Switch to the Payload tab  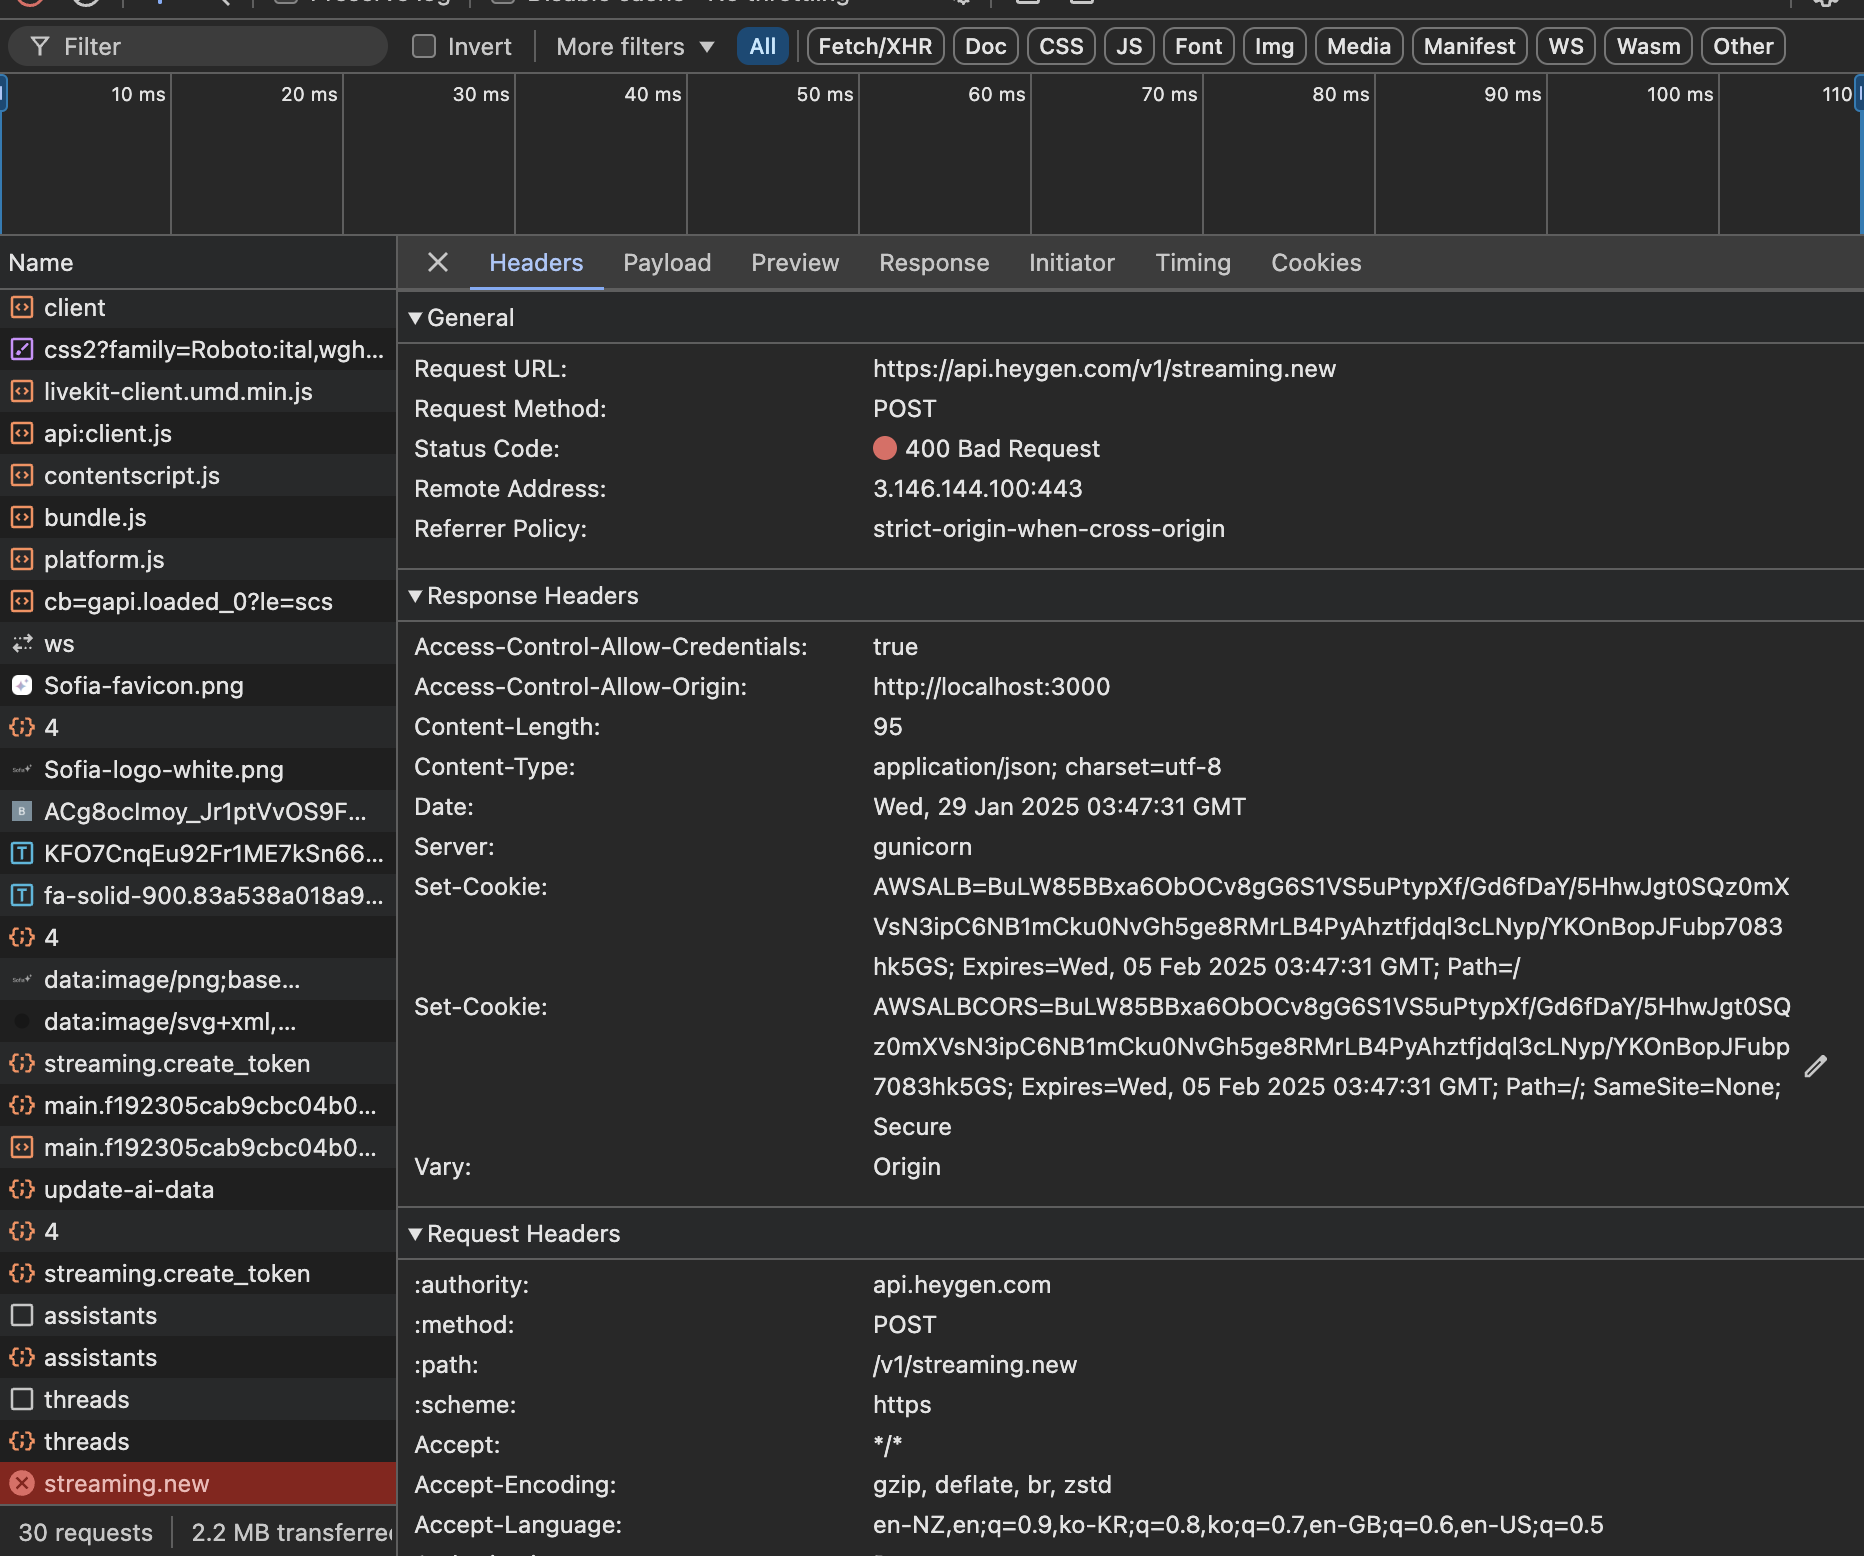point(667,263)
